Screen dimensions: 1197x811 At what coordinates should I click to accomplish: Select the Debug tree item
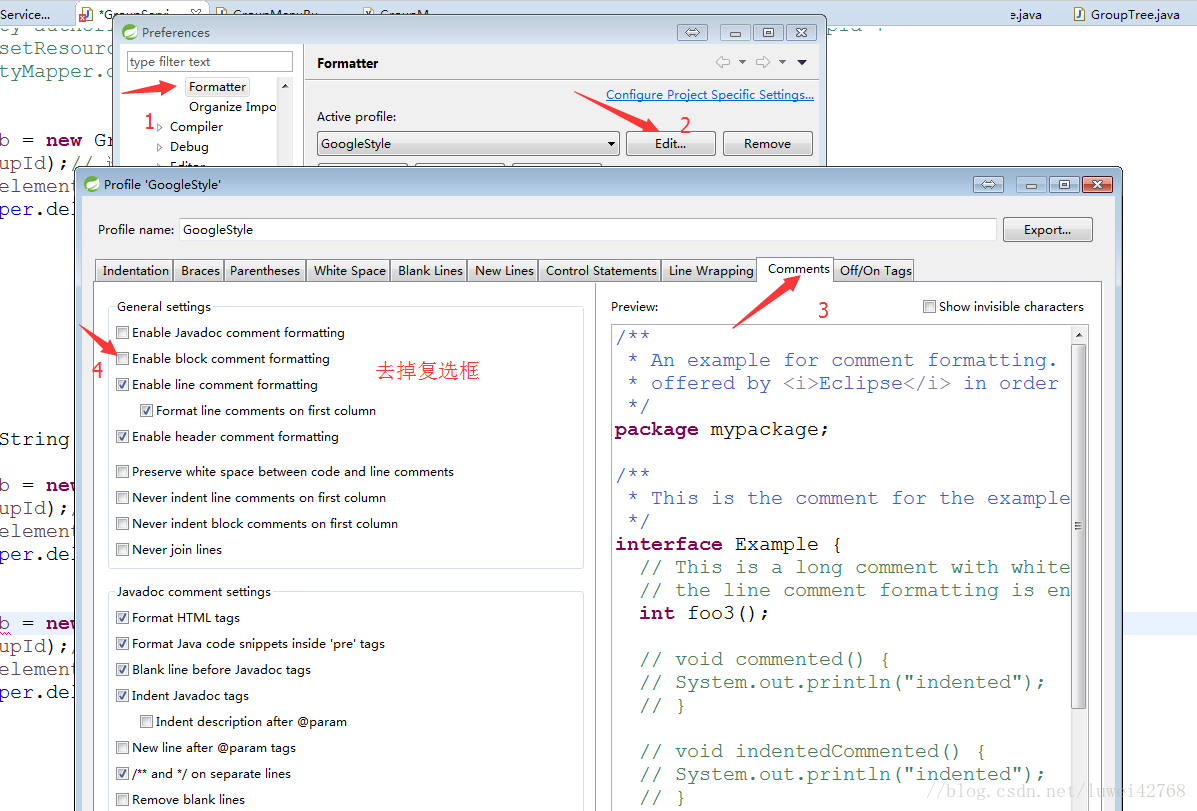click(x=189, y=147)
